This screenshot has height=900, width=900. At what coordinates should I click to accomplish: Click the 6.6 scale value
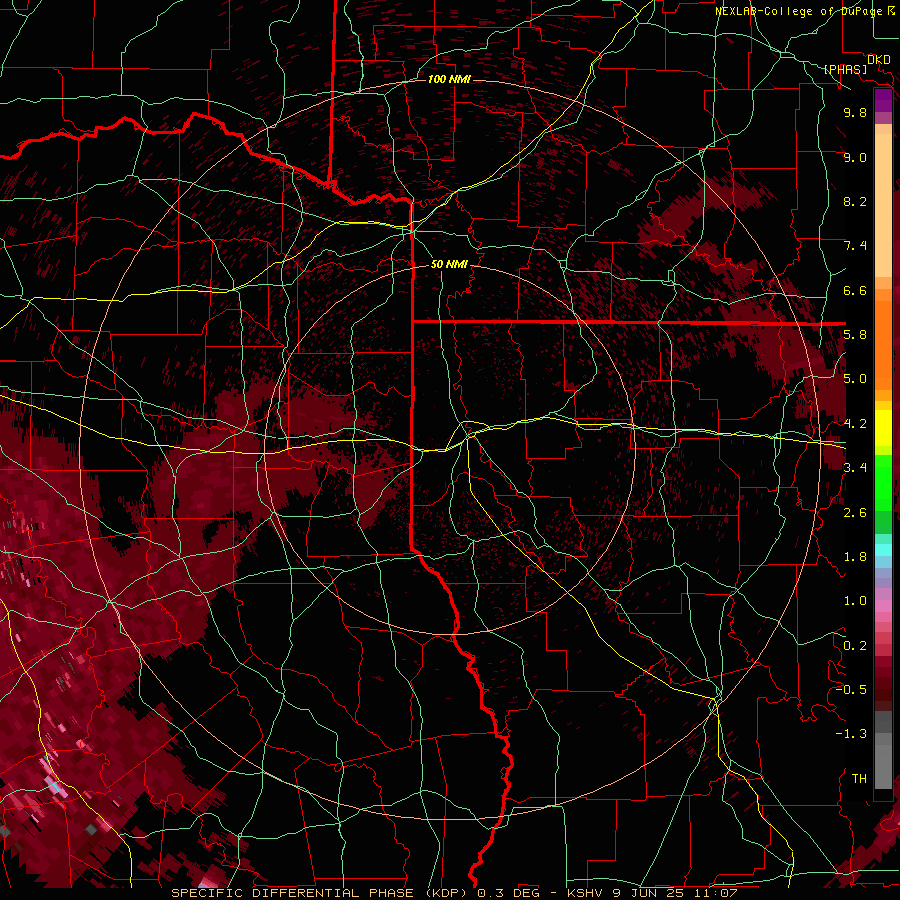855,290
